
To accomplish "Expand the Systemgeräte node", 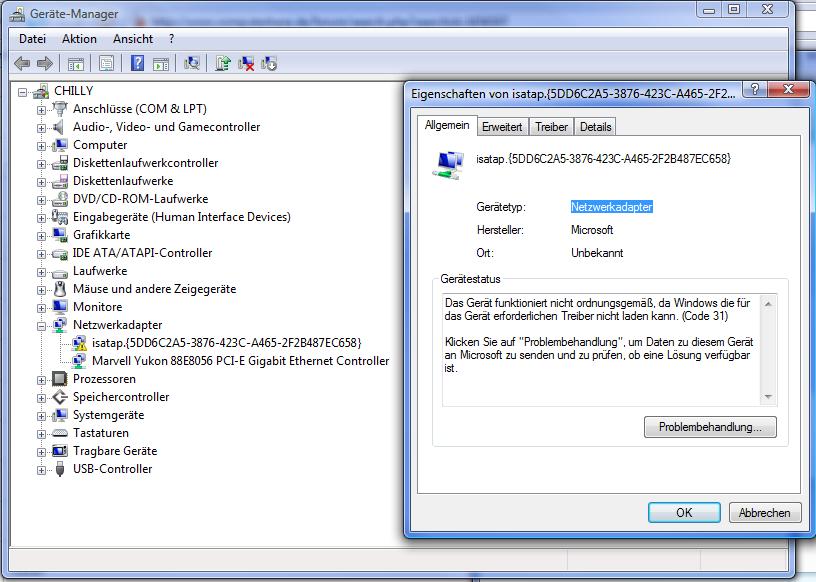I will click(41, 416).
